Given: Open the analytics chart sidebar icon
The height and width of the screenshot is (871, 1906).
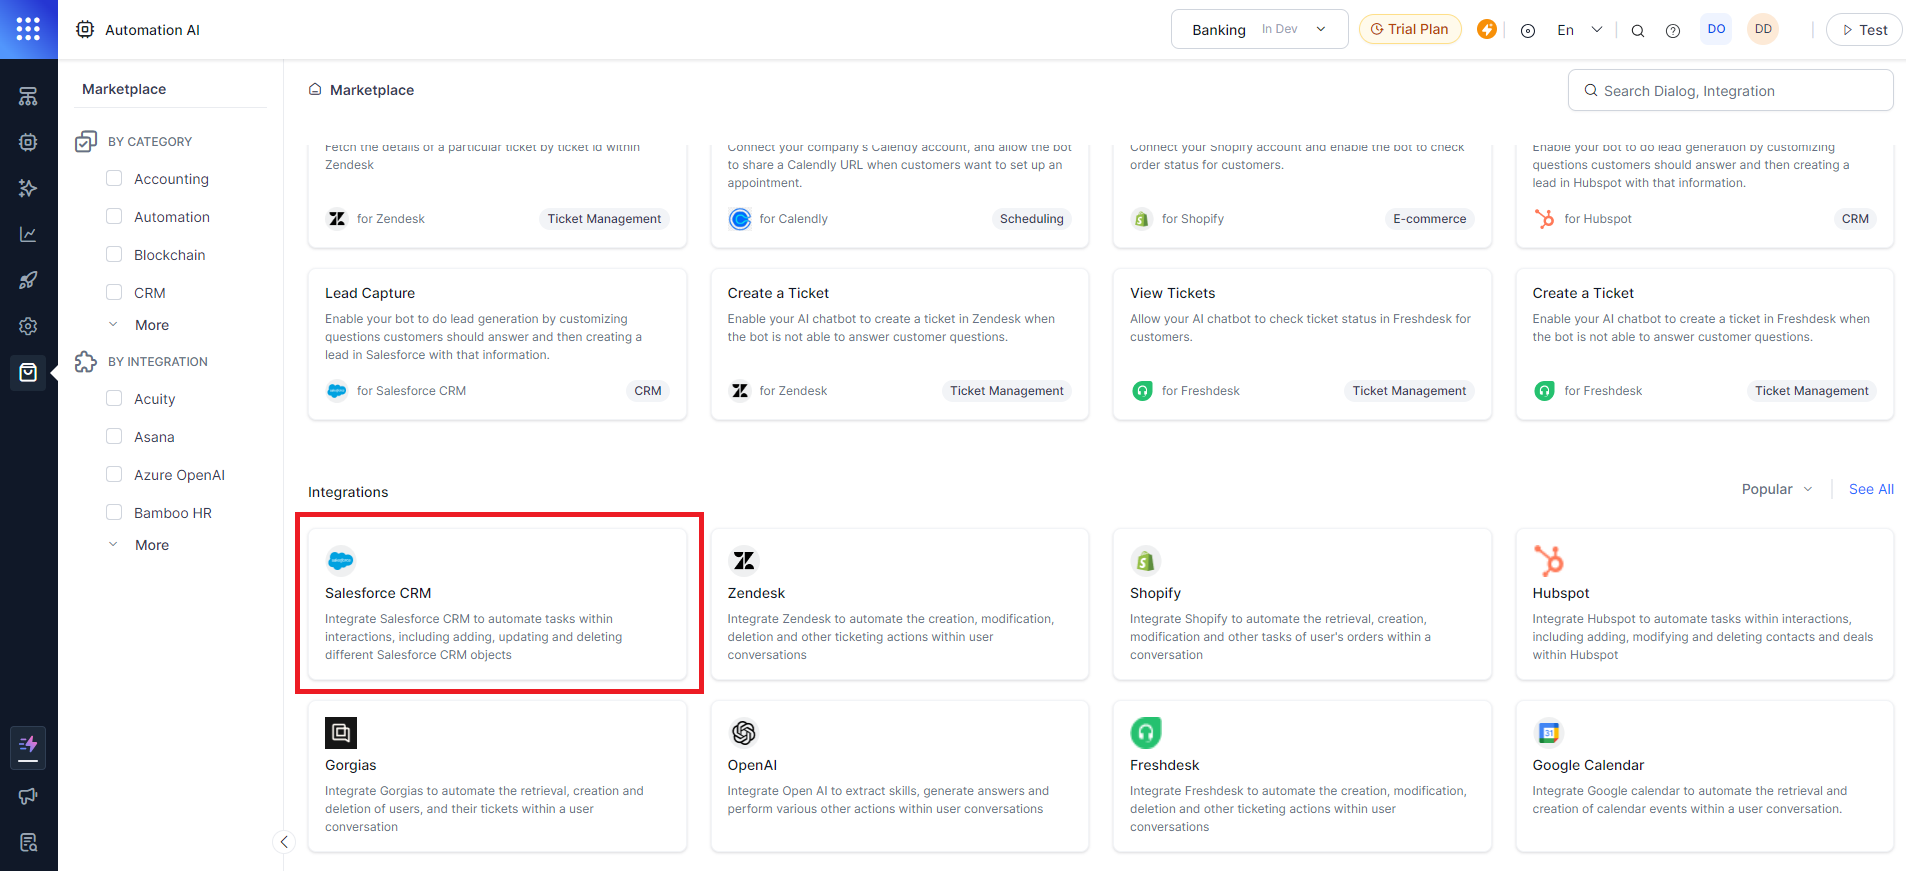Looking at the screenshot, I should [x=28, y=235].
